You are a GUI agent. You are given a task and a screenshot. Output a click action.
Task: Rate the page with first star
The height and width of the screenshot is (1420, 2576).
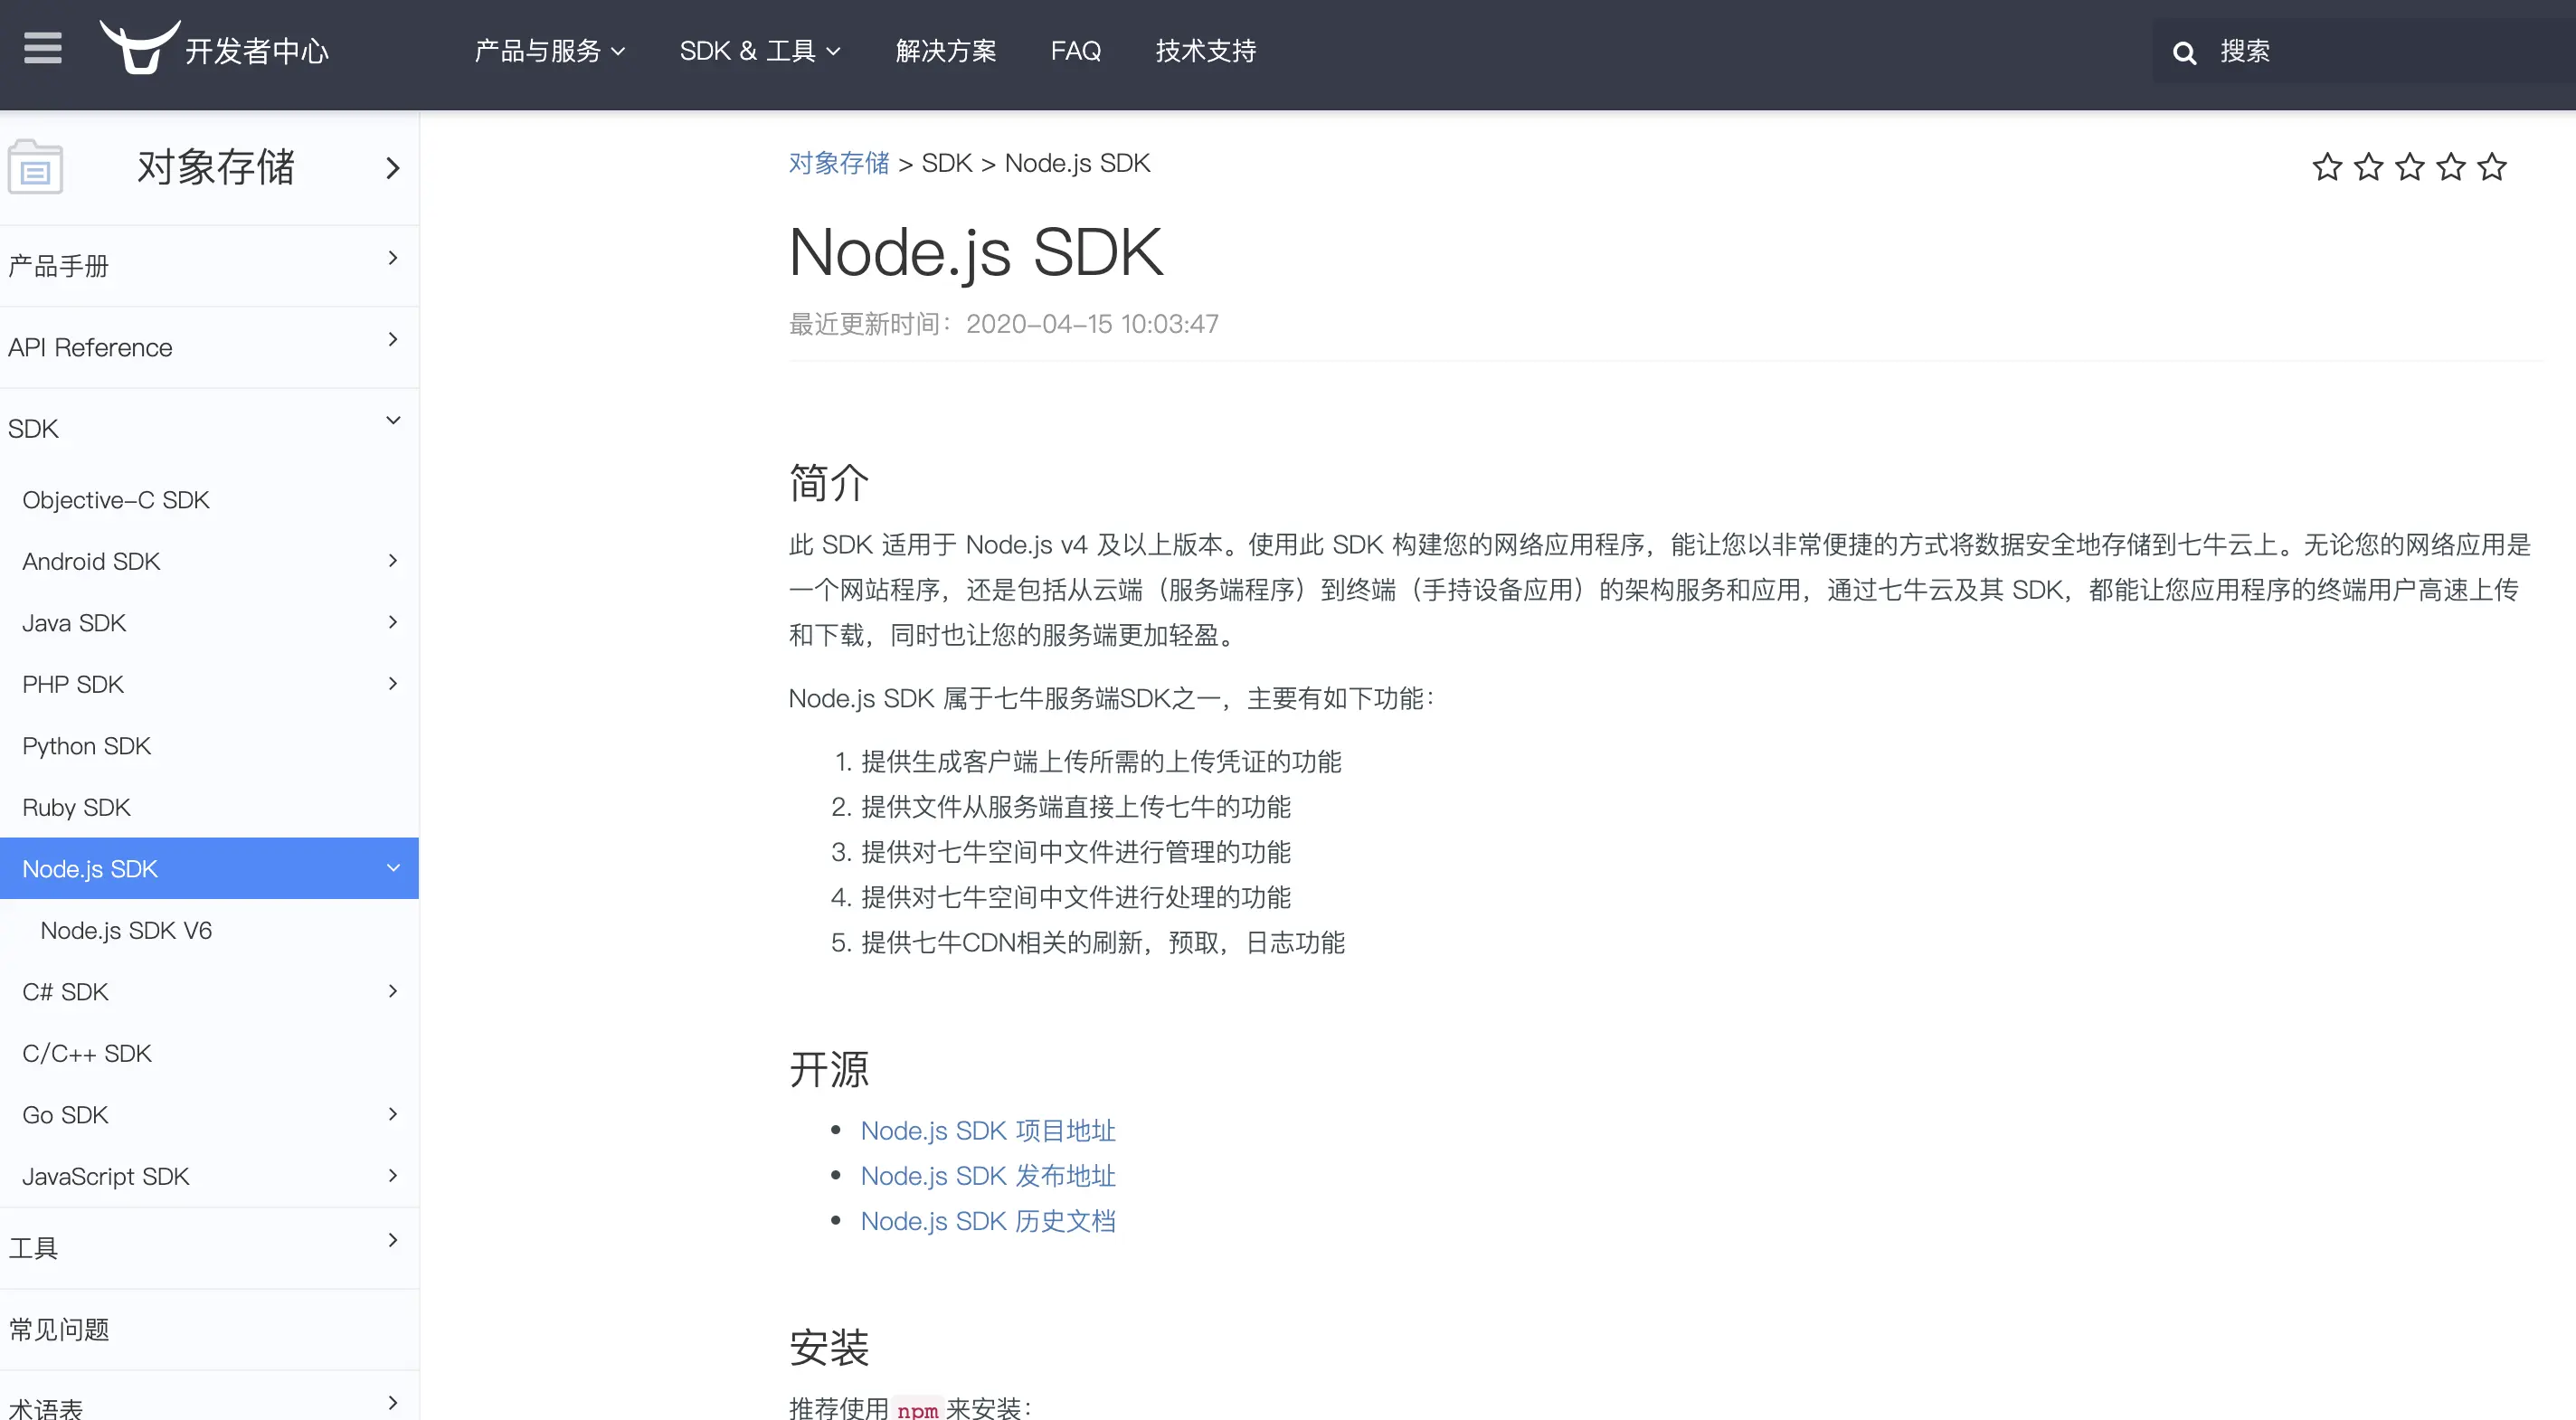pyautogui.click(x=2327, y=167)
